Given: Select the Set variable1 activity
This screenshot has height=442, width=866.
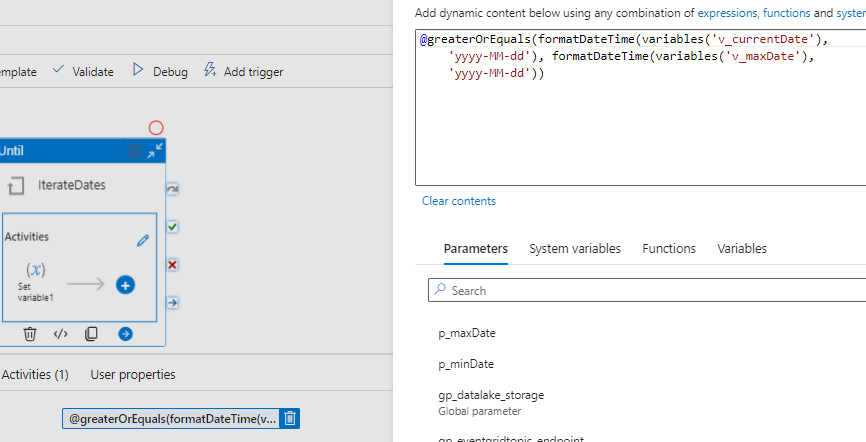Looking at the screenshot, I should point(36,282).
